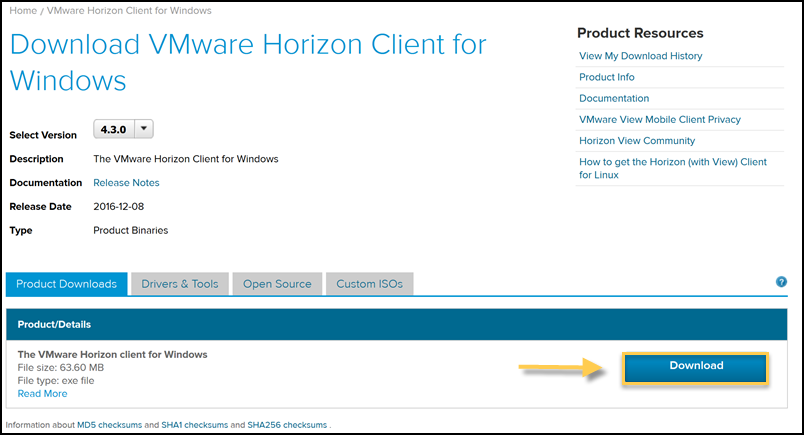Click the page title Download VMware Horizon Client

248,62
